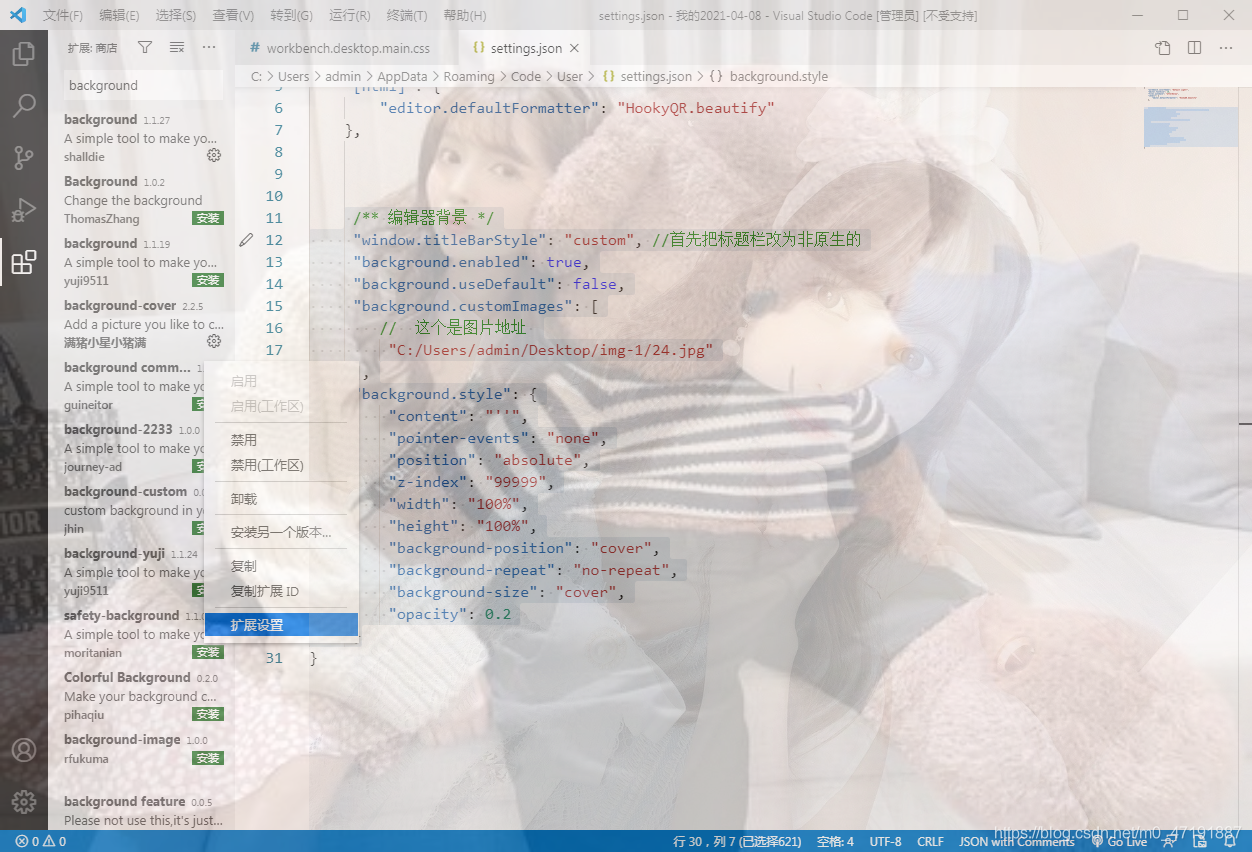The image size is (1252, 852).
Task: Open the Search view in activity bar
Action: click(24, 105)
